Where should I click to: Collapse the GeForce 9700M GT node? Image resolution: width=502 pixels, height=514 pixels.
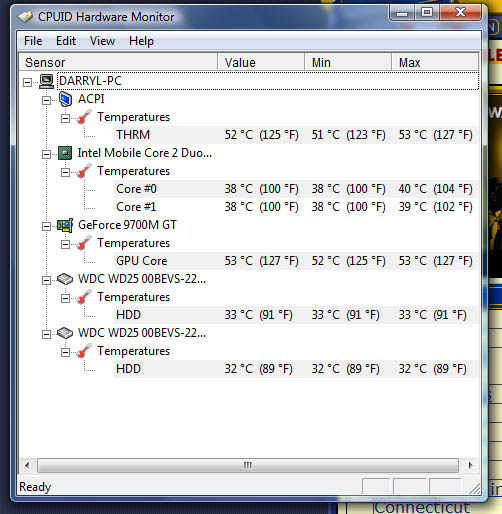coord(47,226)
